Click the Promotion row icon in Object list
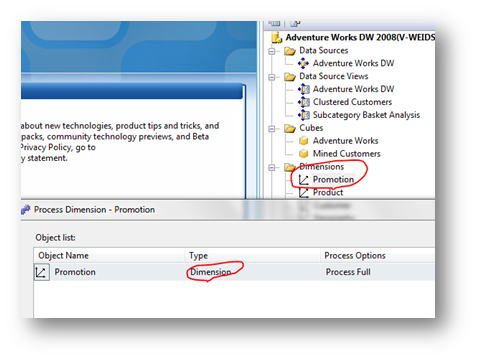Viewport: 477px width, 360px height. [x=41, y=272]
